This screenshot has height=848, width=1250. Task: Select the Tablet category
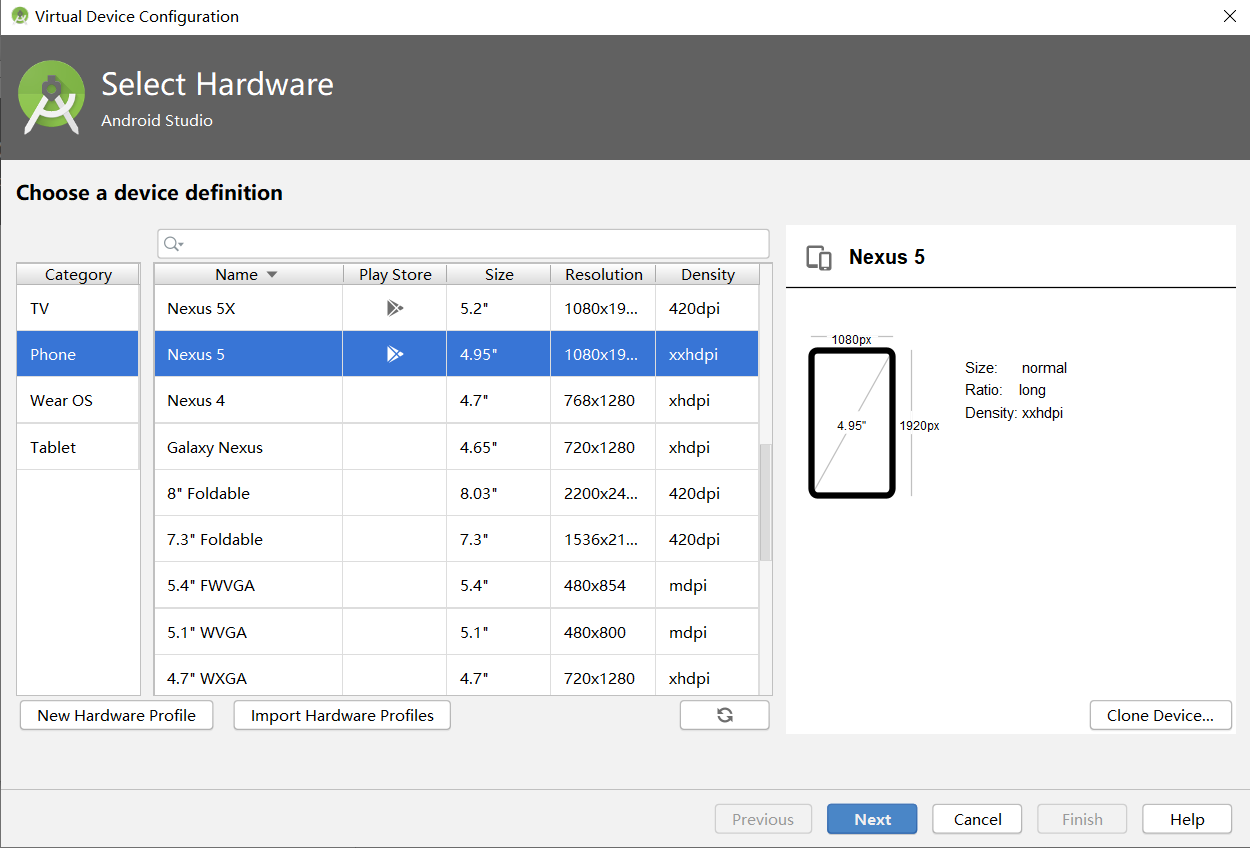pos(78,447)
